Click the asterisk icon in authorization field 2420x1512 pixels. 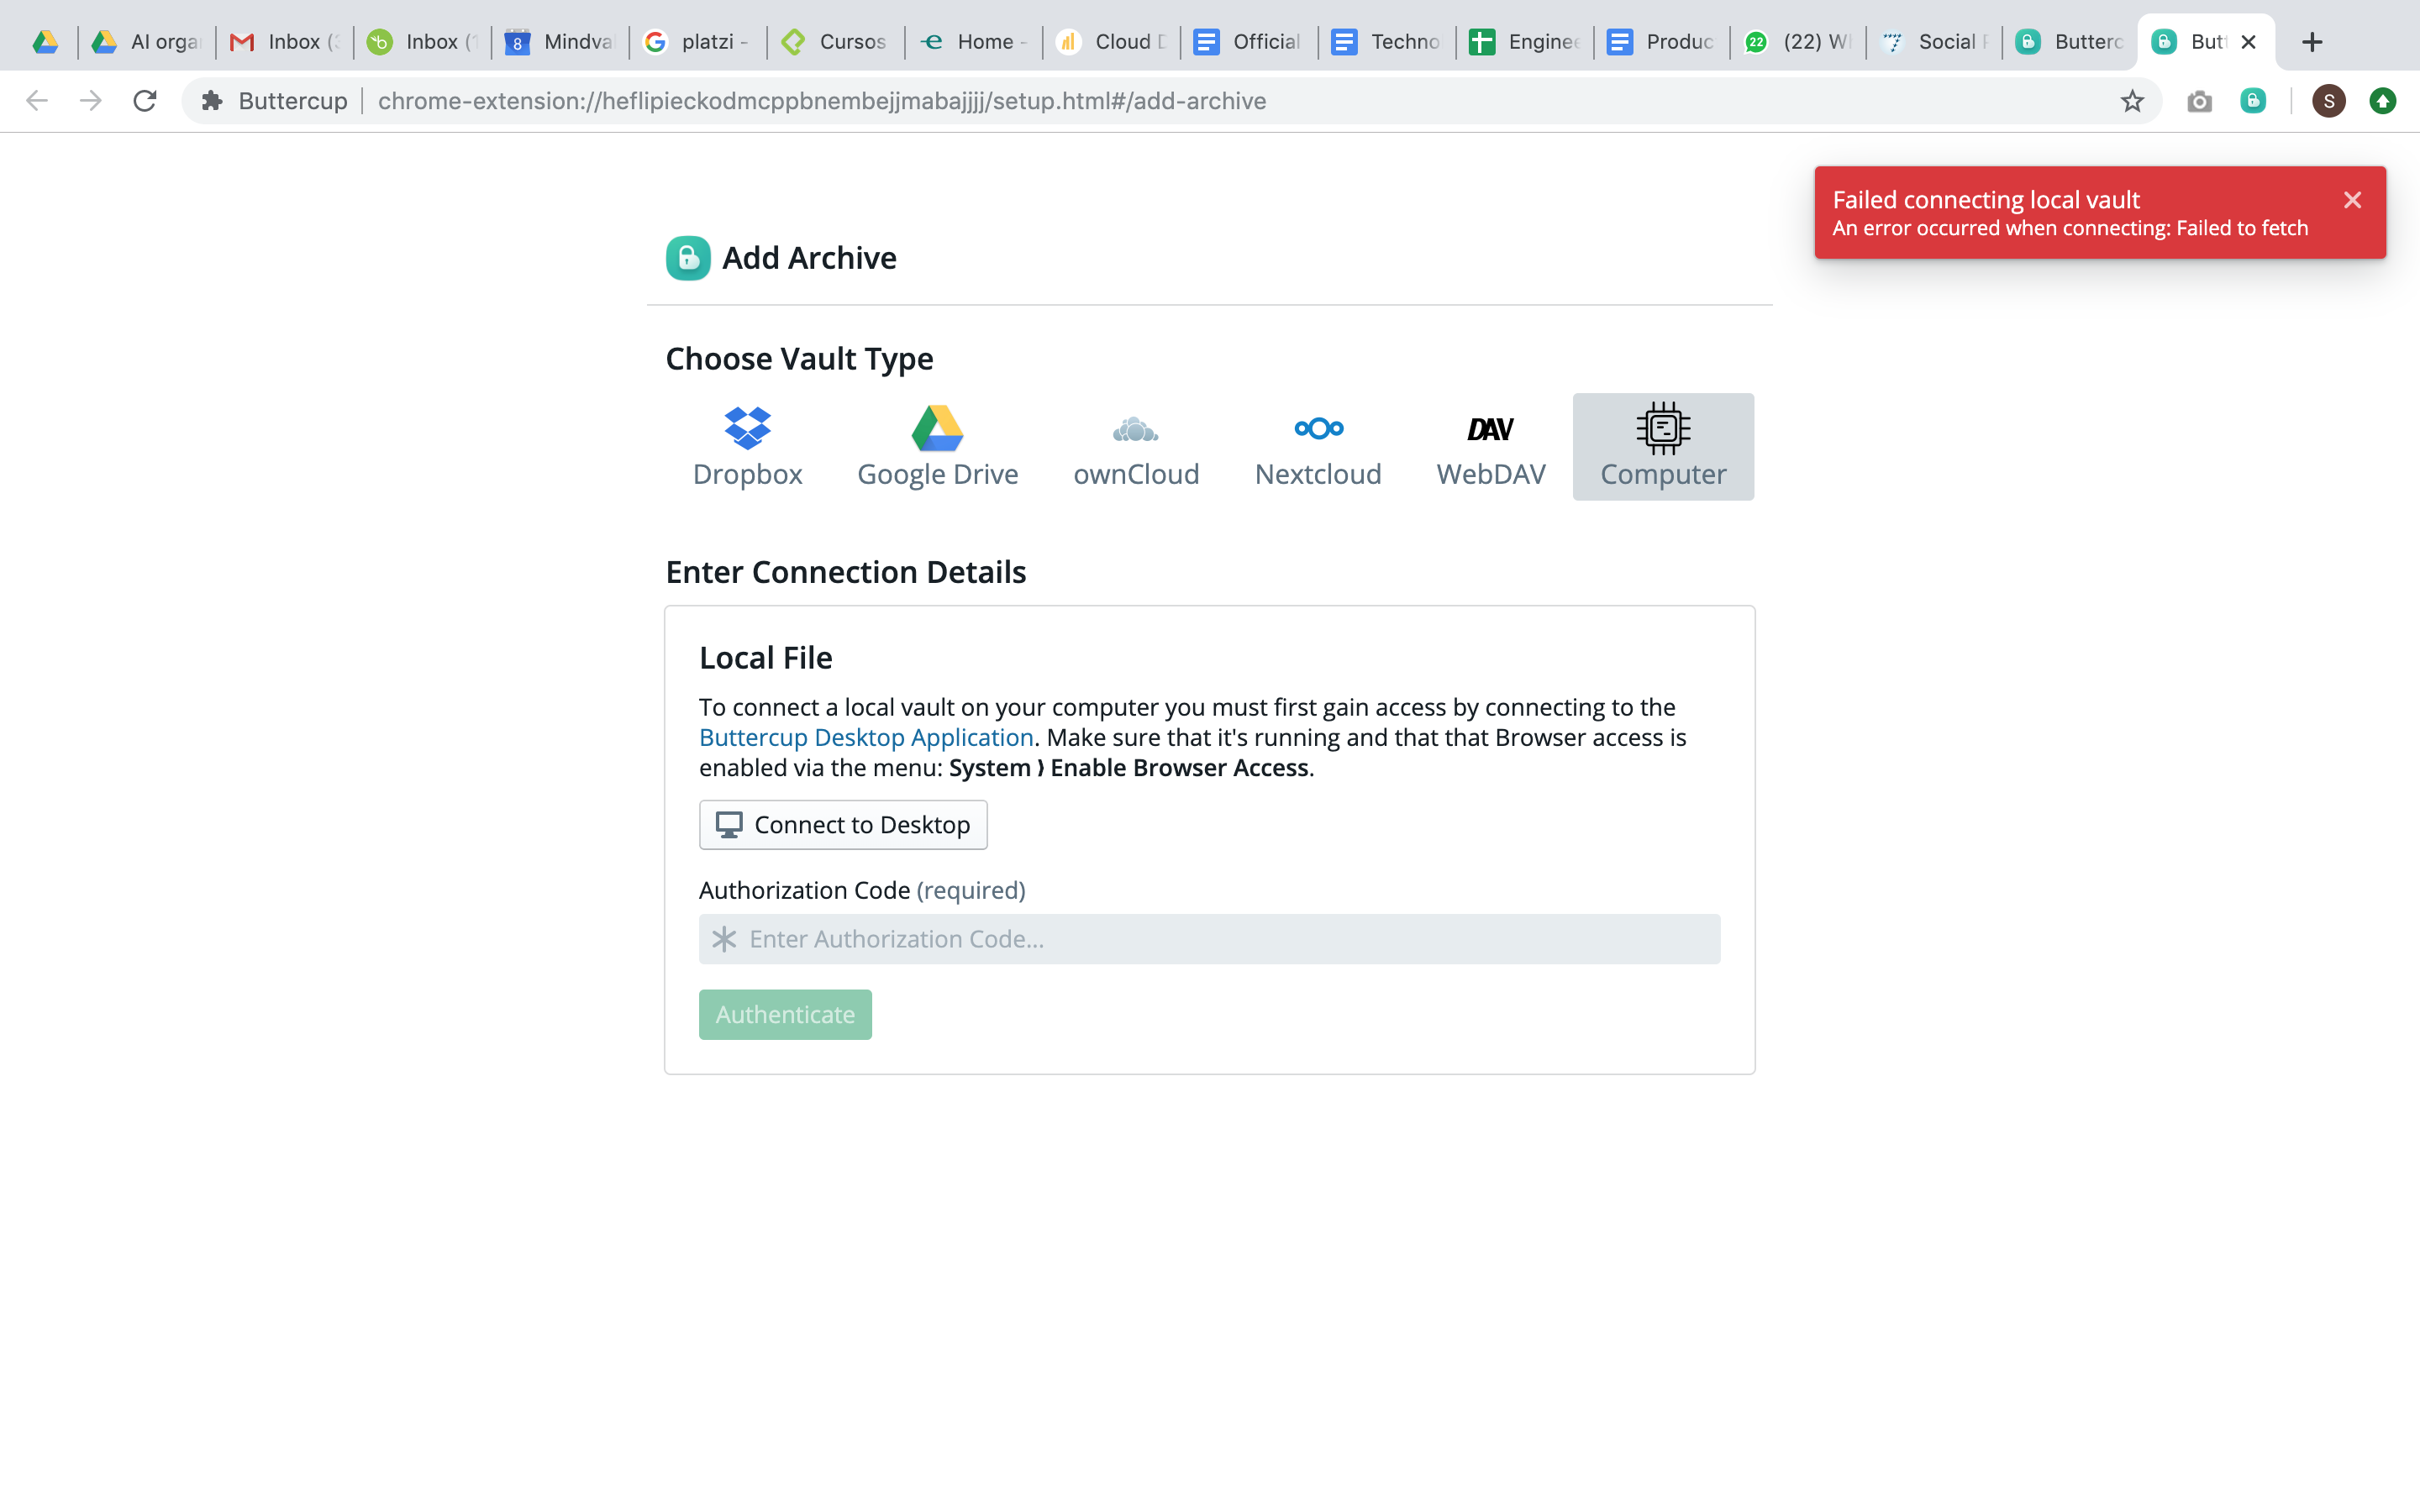pos(724,939)
